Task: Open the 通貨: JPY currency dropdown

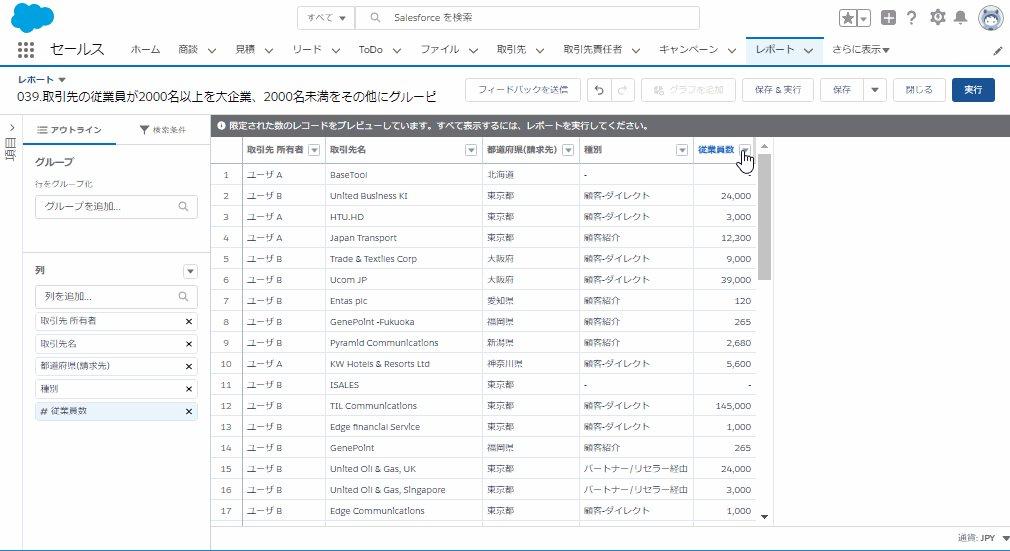Action: tap(983, 538)
